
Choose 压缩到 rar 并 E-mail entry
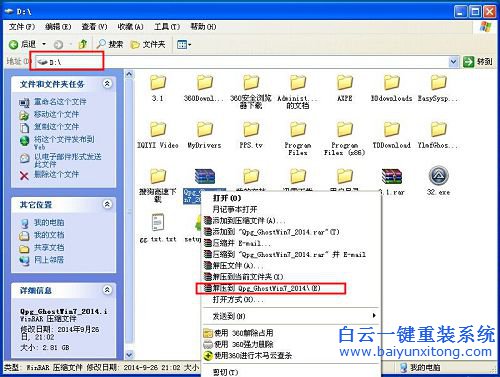291,254
